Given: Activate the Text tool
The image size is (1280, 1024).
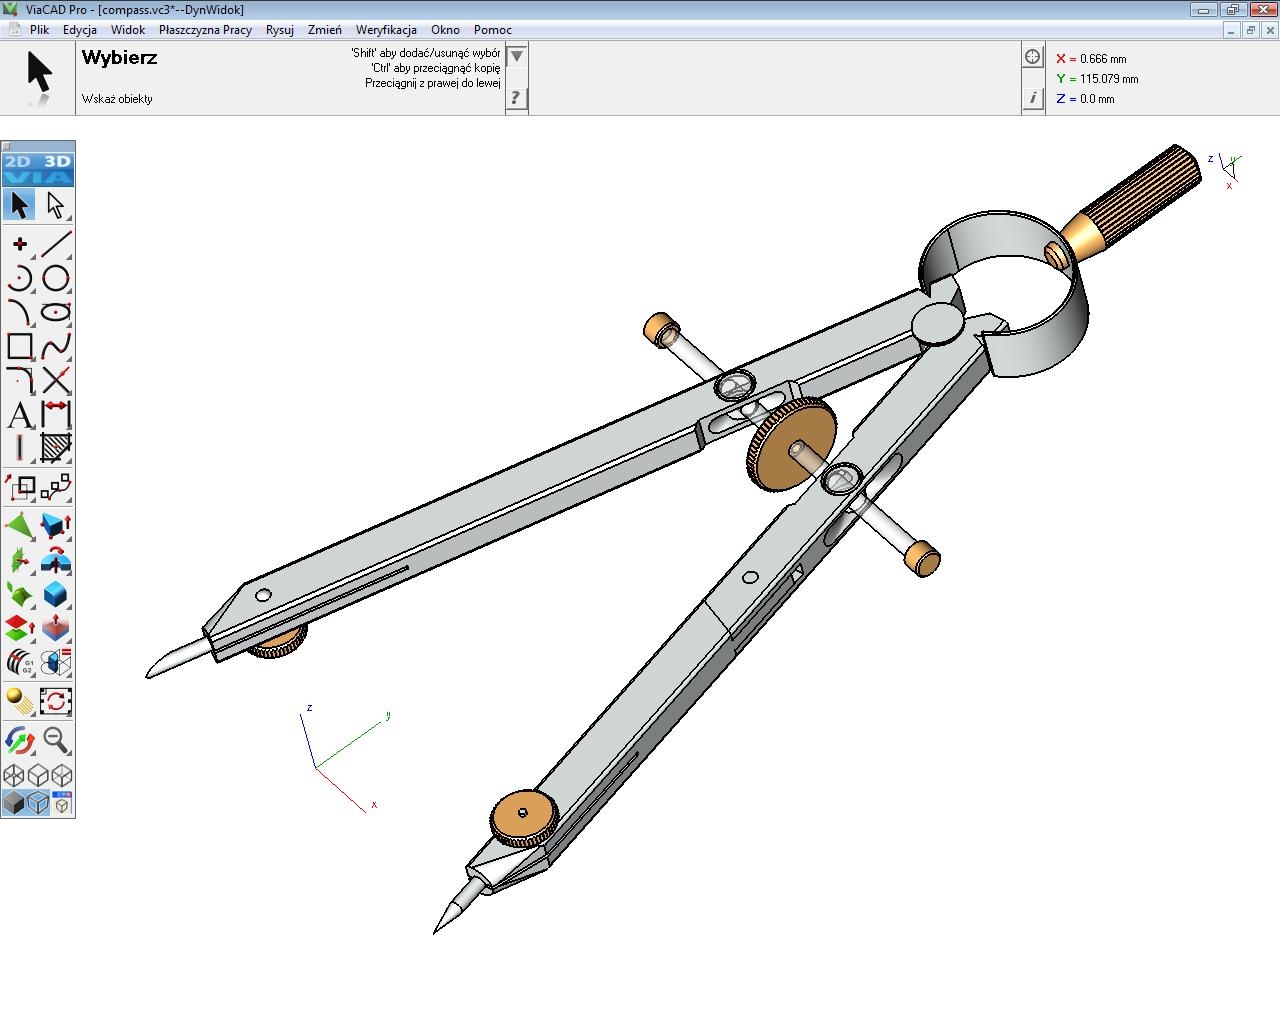Looking at the screenshot, I should click(20, 414).
